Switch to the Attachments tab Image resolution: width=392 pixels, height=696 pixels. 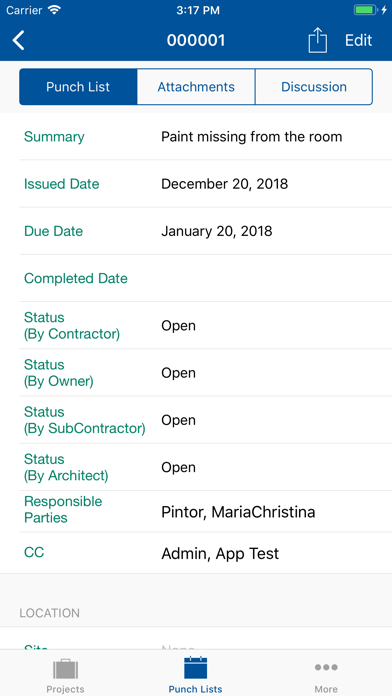click(x=196, y=87)
